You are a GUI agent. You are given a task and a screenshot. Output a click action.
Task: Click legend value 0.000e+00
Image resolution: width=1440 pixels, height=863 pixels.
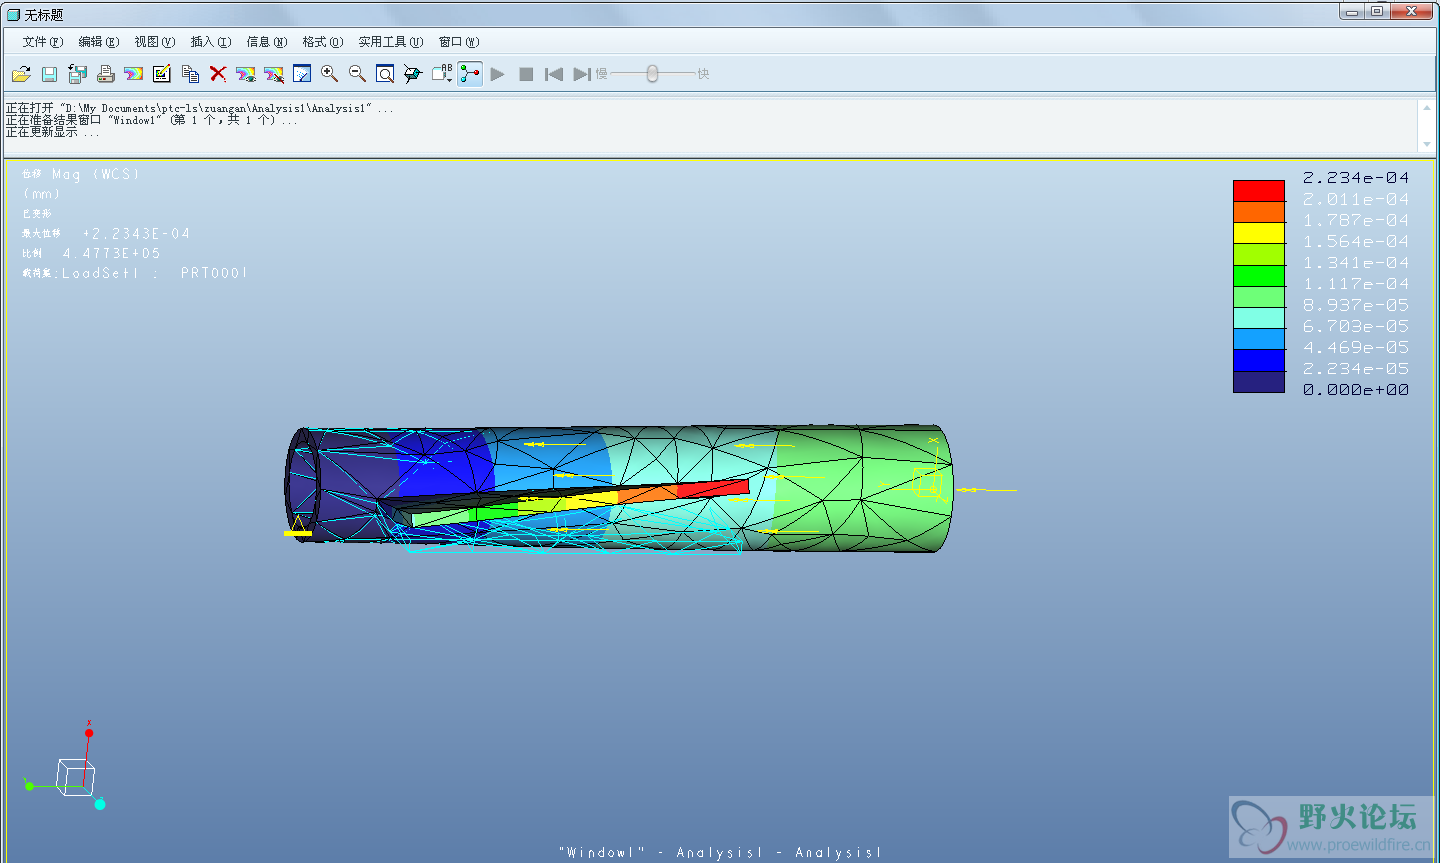tap(1356, 390)
